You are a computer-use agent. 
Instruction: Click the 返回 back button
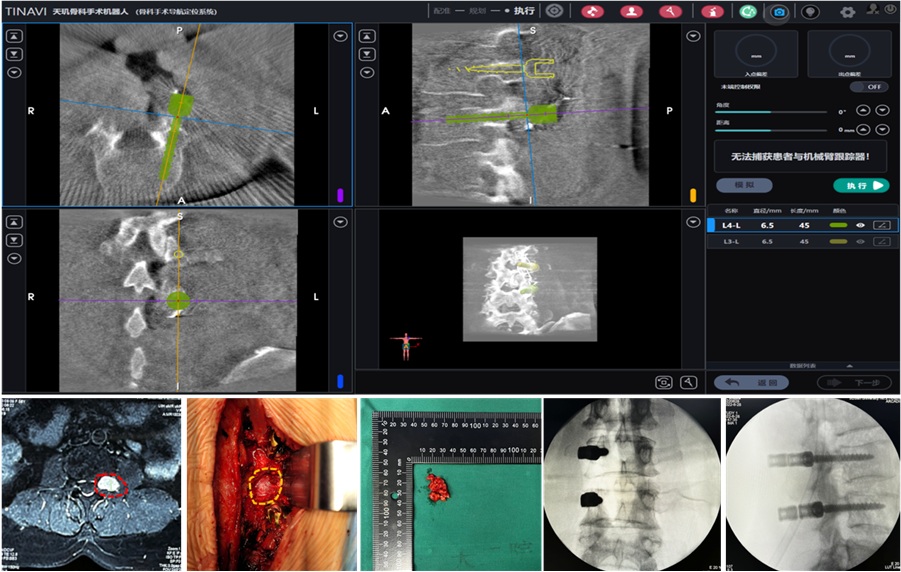pos(751,382)
